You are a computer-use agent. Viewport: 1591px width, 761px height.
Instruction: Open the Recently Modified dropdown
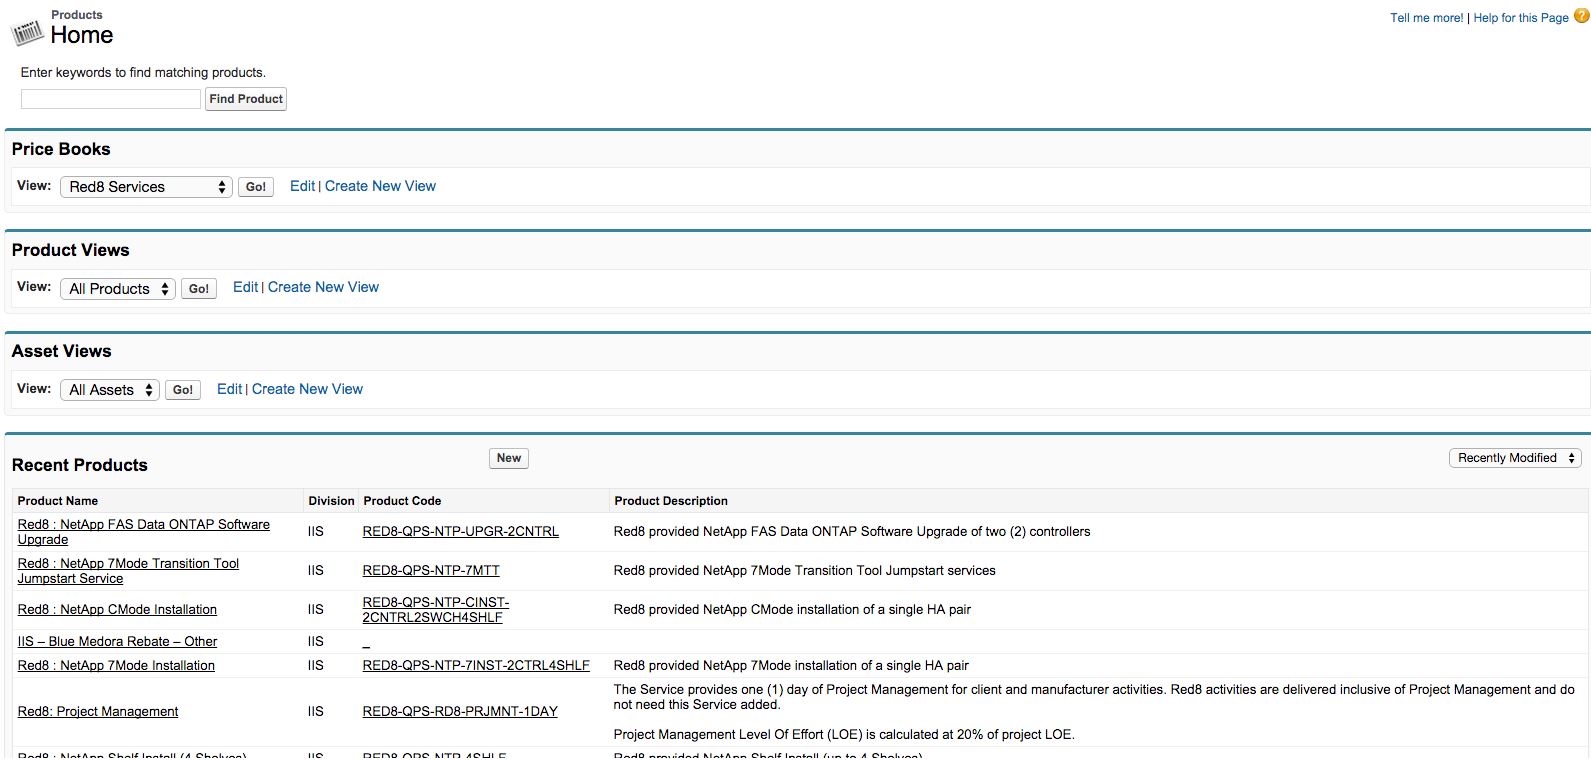click(1515, 458)
